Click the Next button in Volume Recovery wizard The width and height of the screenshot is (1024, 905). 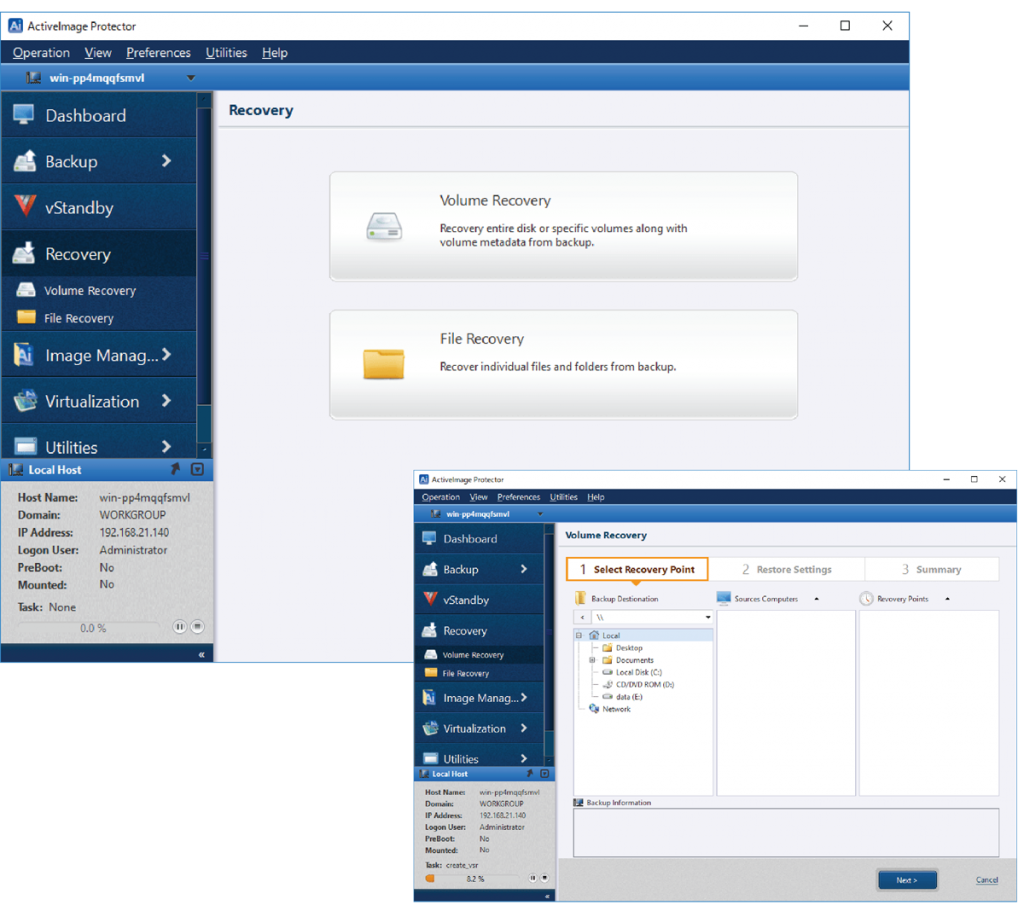coord(907,880)
